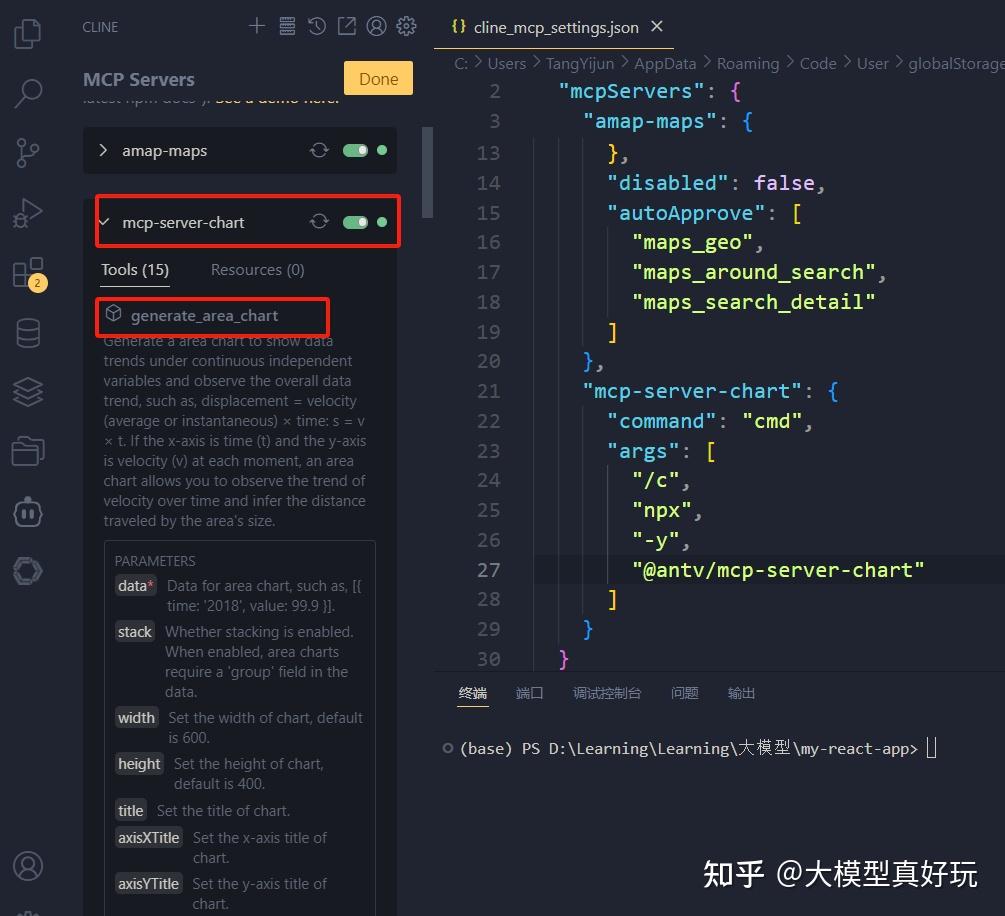Collapse the mcp-server-chart section

103,221
